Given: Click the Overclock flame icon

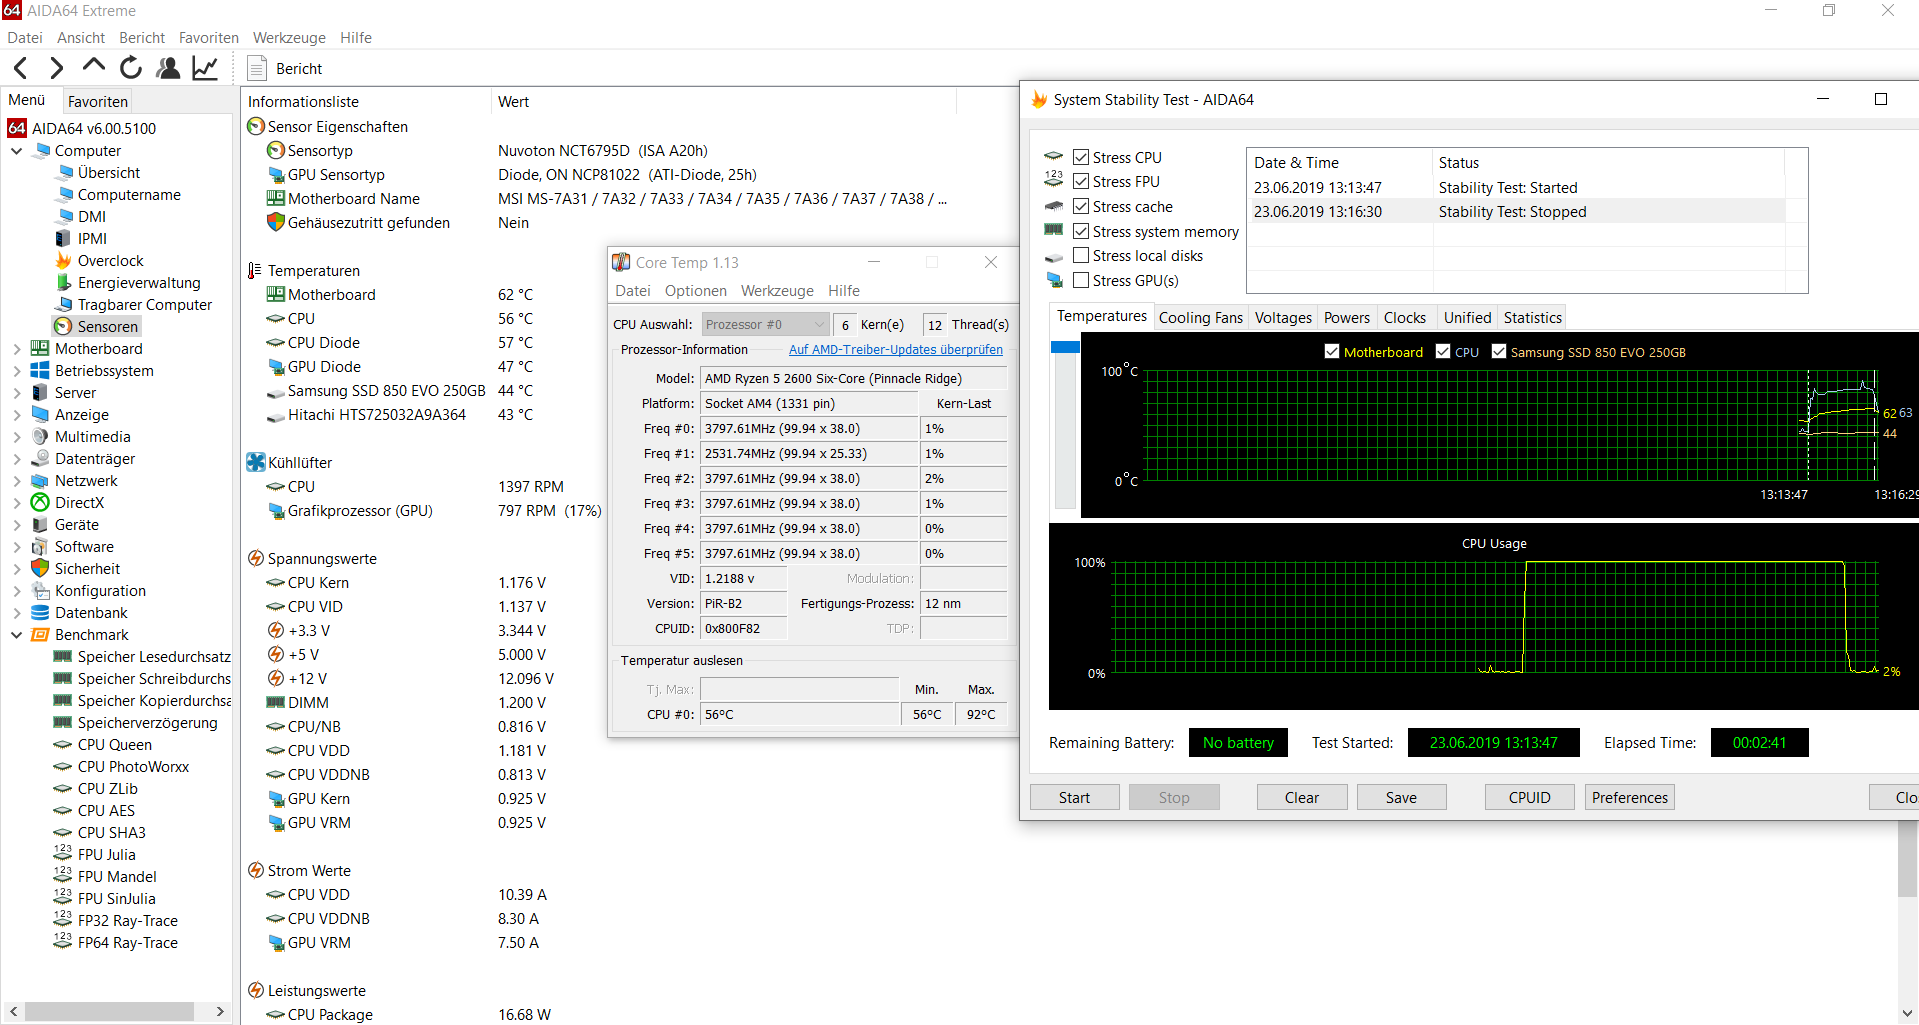Looking at the screenshot, I should click(x=64, y=260).
